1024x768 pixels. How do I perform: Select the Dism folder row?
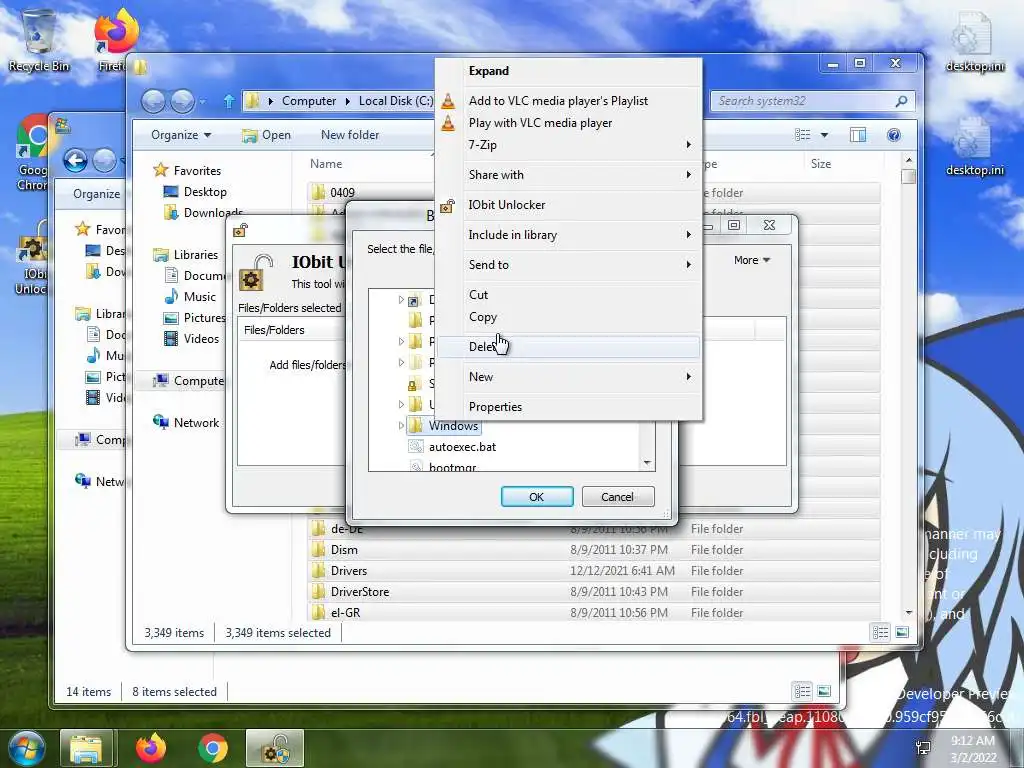pos(594,550)
